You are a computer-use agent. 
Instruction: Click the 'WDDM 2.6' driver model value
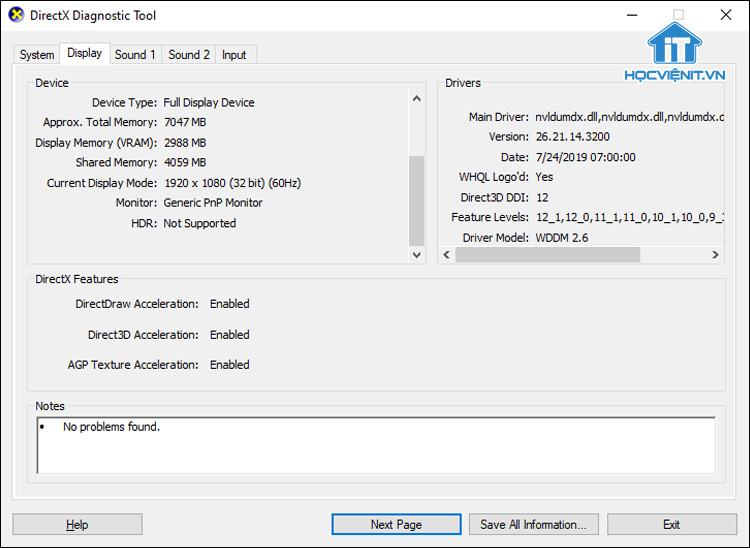tap(562, 238)
